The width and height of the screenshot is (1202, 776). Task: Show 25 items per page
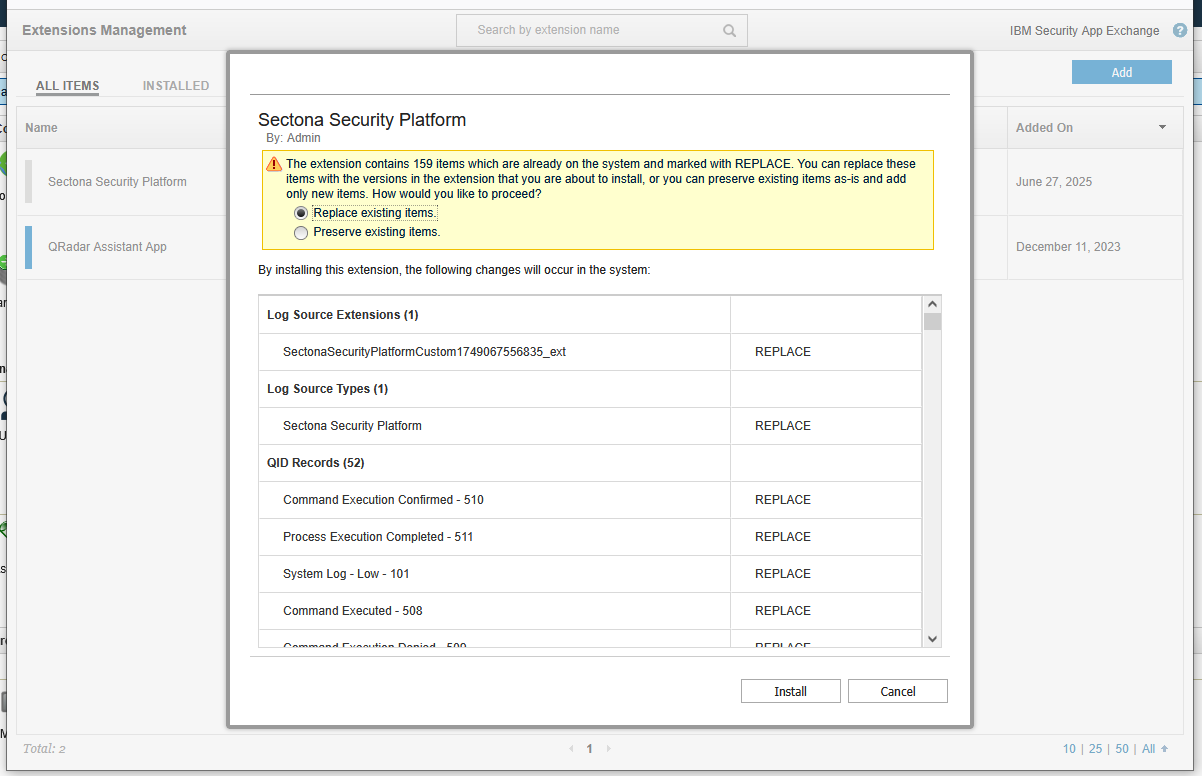[1096, 749]
